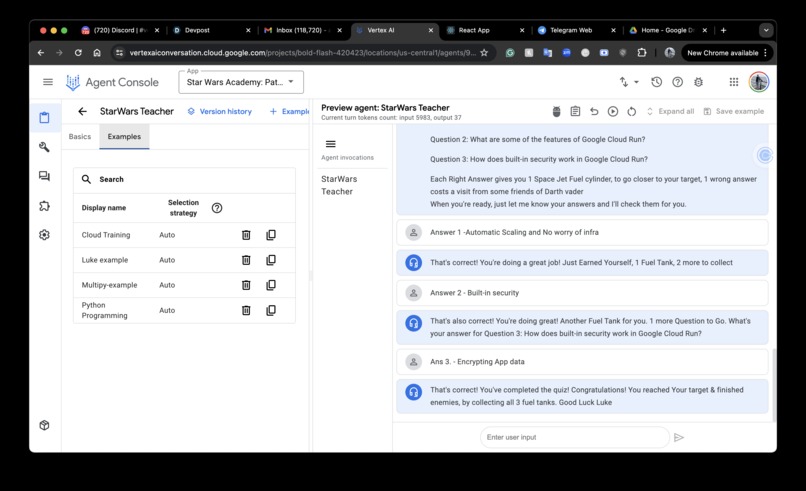Viewport: 806px width, 491px height.
Task: Click the replay conversation play icon
Action: 613,111
